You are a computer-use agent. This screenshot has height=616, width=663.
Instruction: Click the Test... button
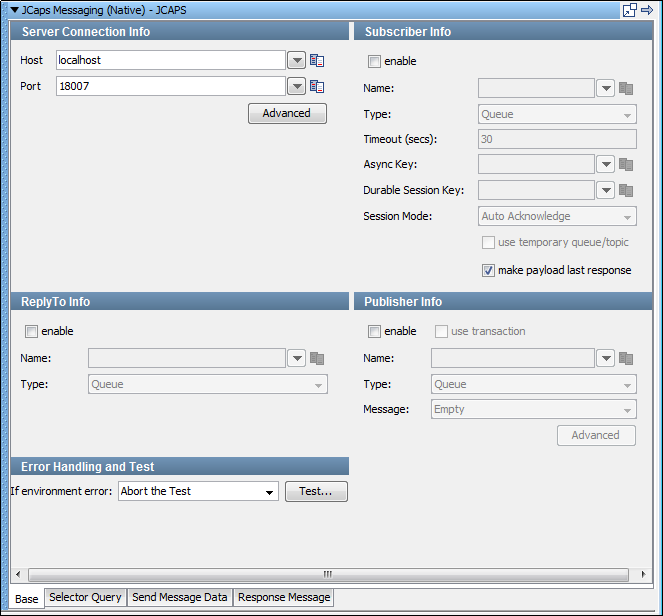coord(316,492)
